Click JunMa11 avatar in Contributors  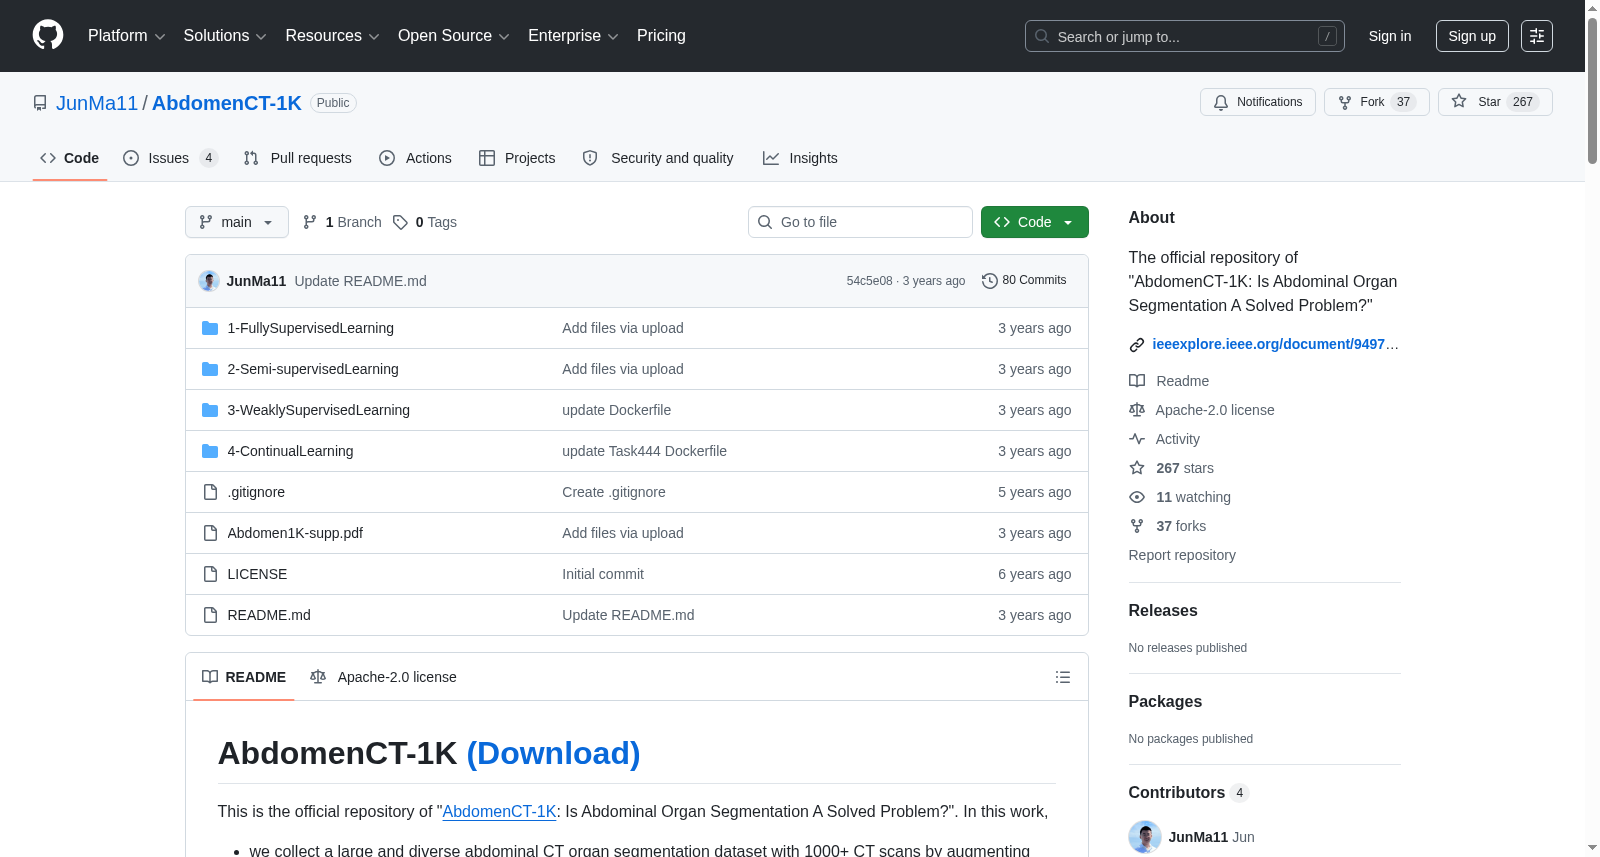point(1144,837)
